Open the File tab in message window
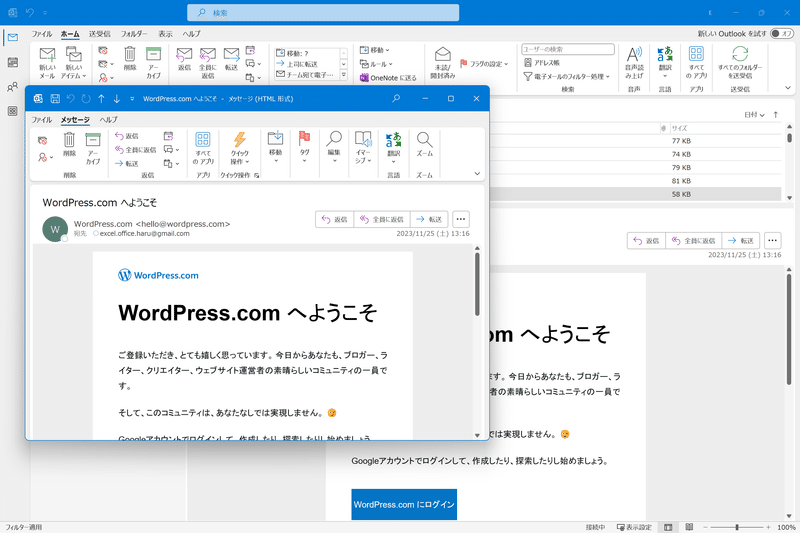The width and height of the screenshot is (800, 533). tap(41, 120)
